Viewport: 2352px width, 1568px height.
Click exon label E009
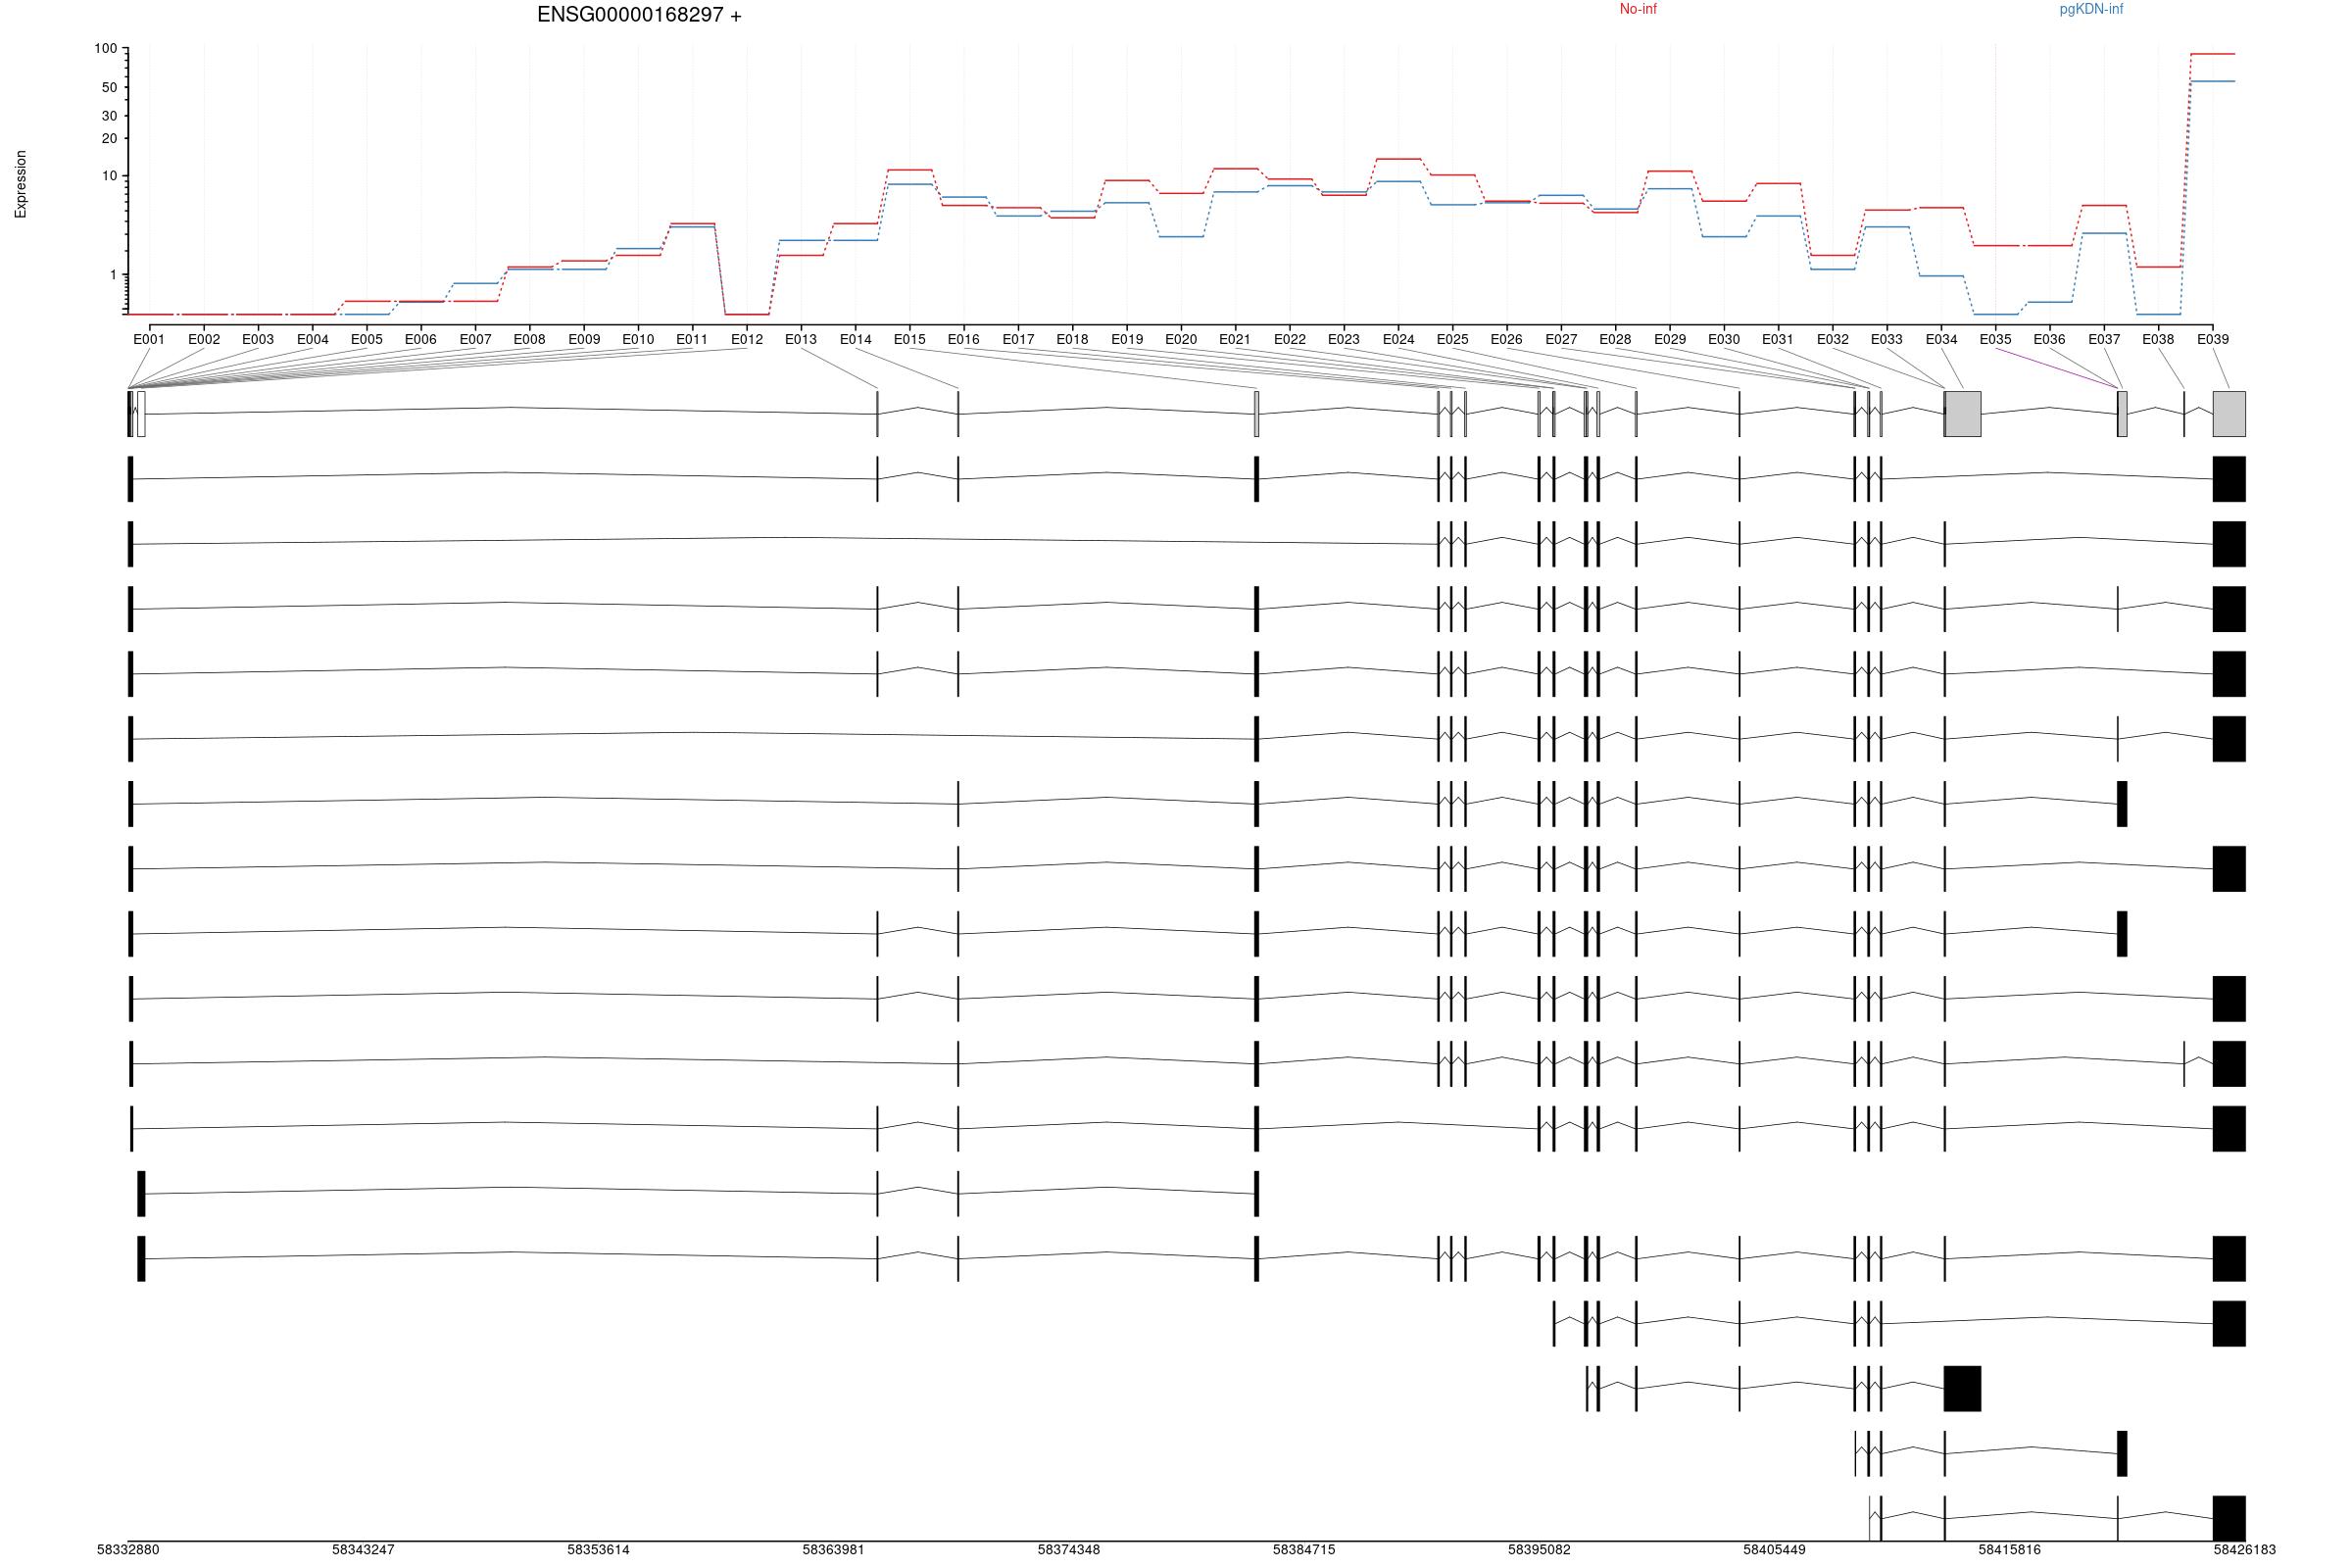click(584, 339)
